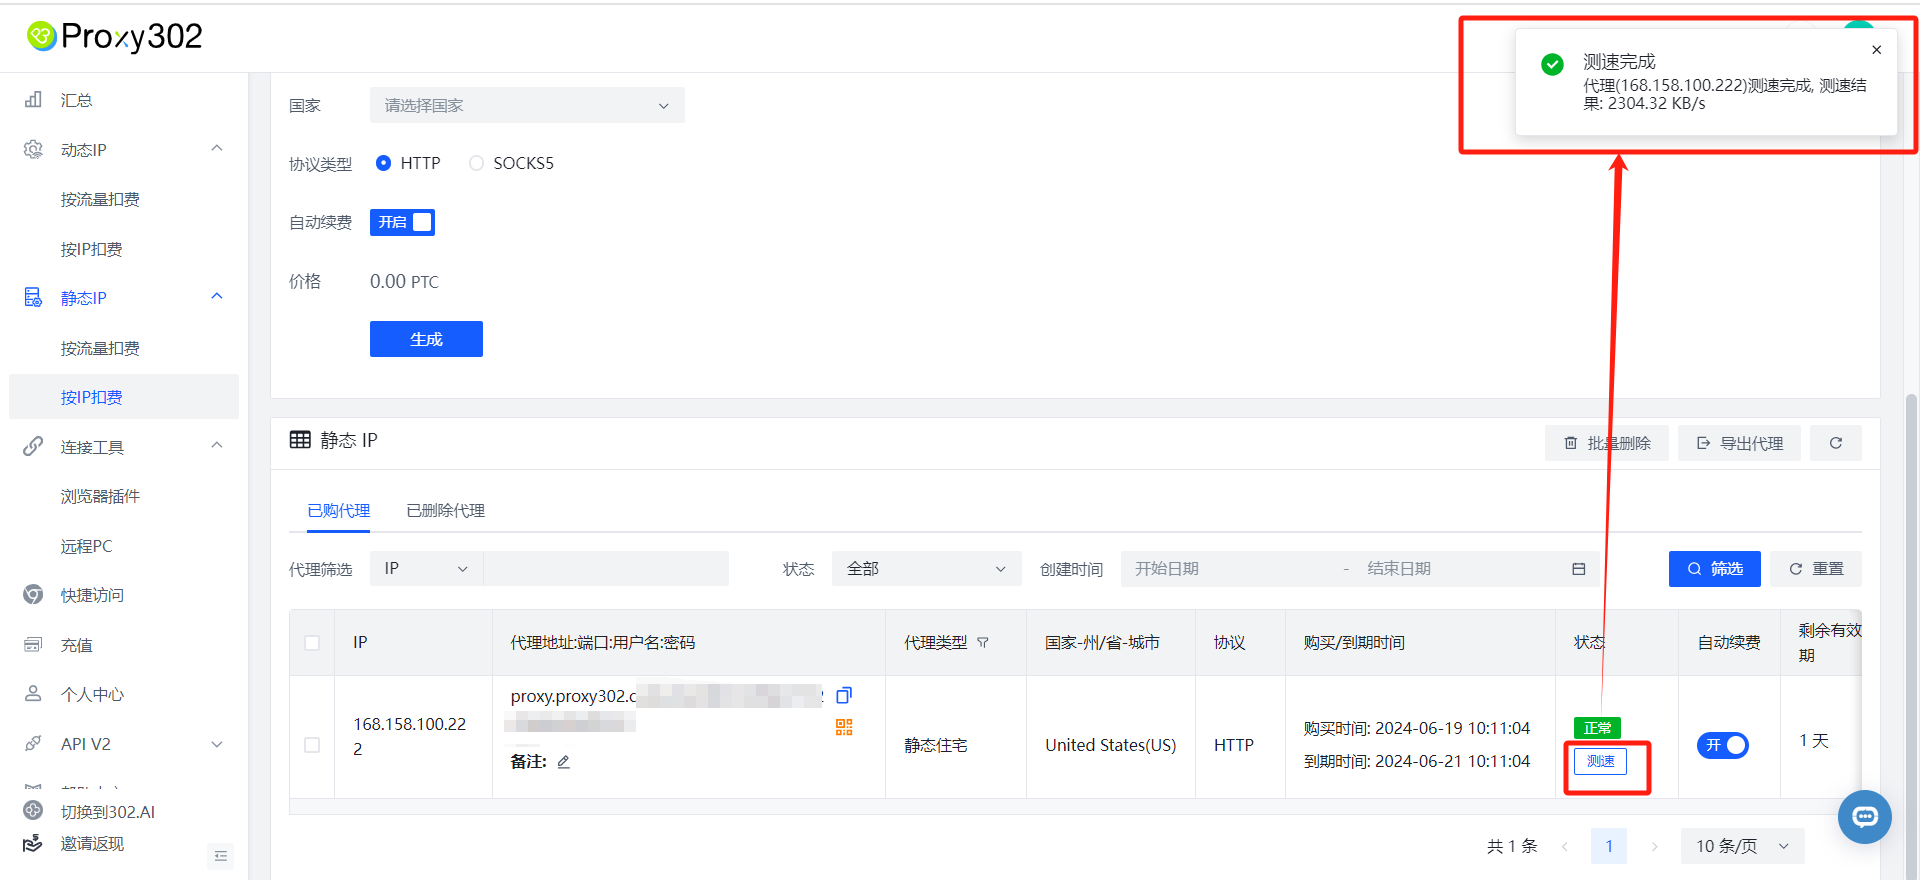The height and width of the screenshot is (880, 1920).
Task: Click the 静态IP server icon
Action: [x=33, y=297]
